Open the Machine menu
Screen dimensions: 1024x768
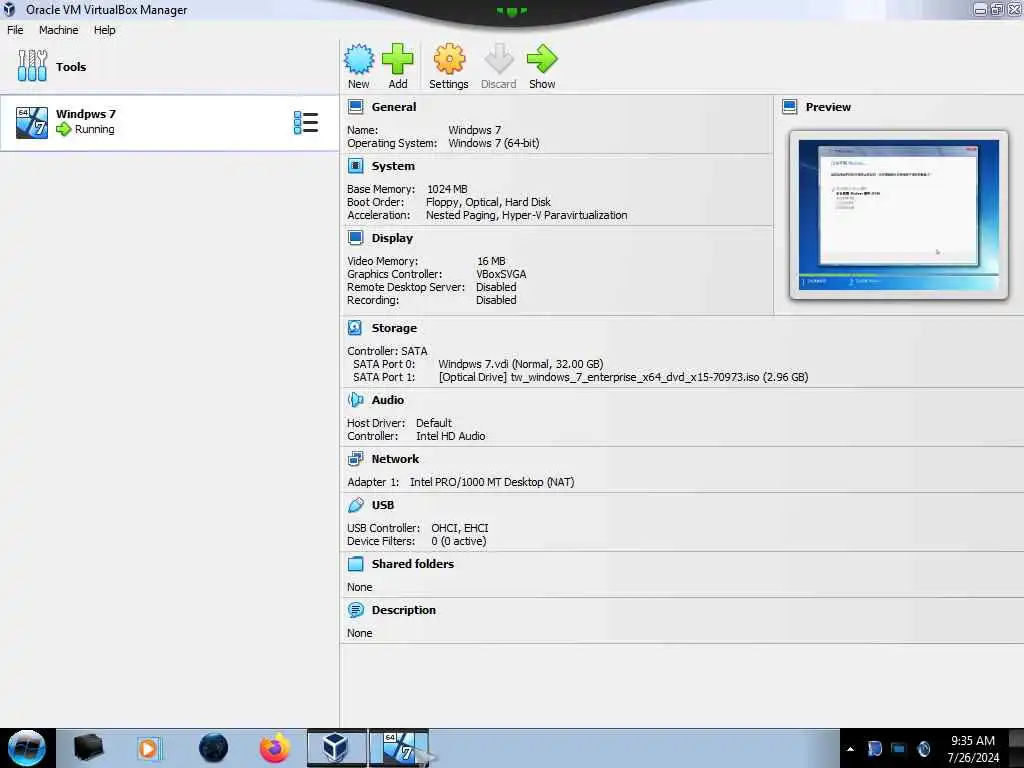(59, 30)
